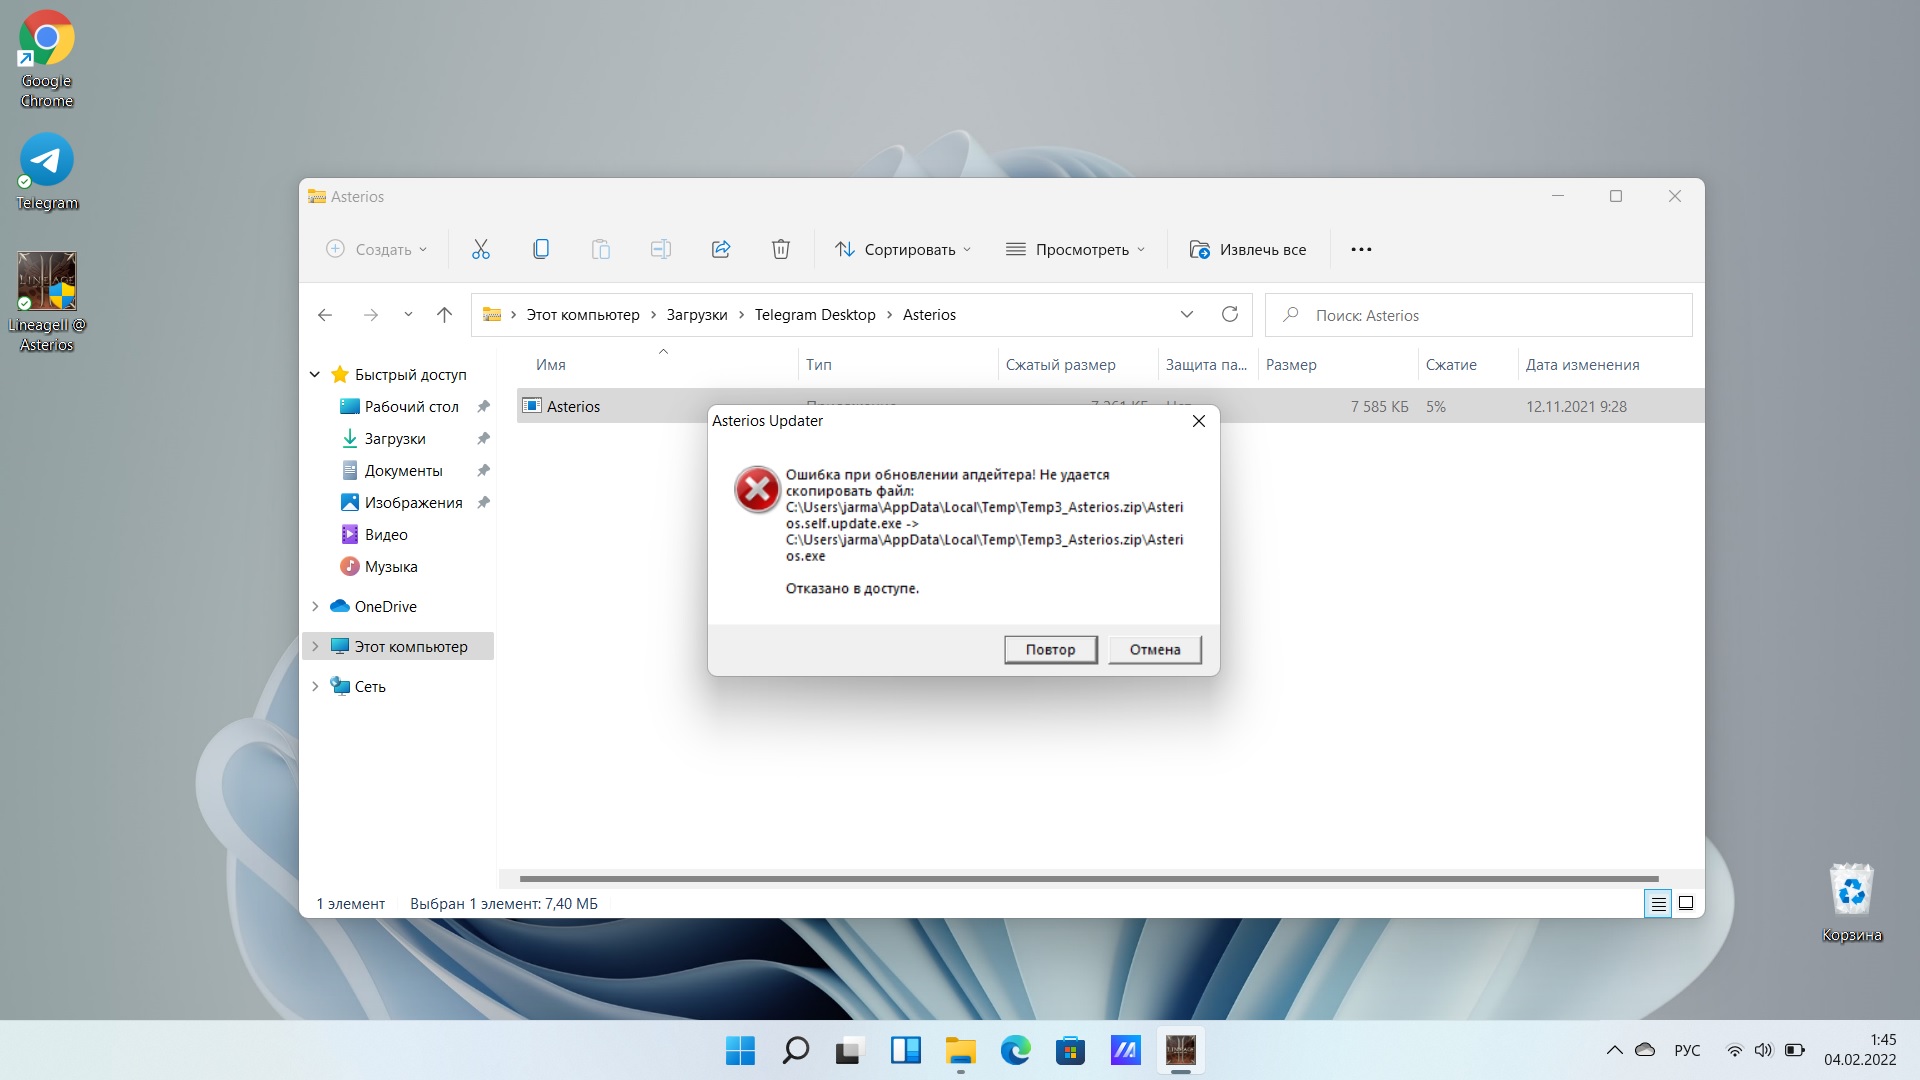Click the Paste clipboard icon
This screenshot has height=1080, width=1920.
[x=601, y=249]
